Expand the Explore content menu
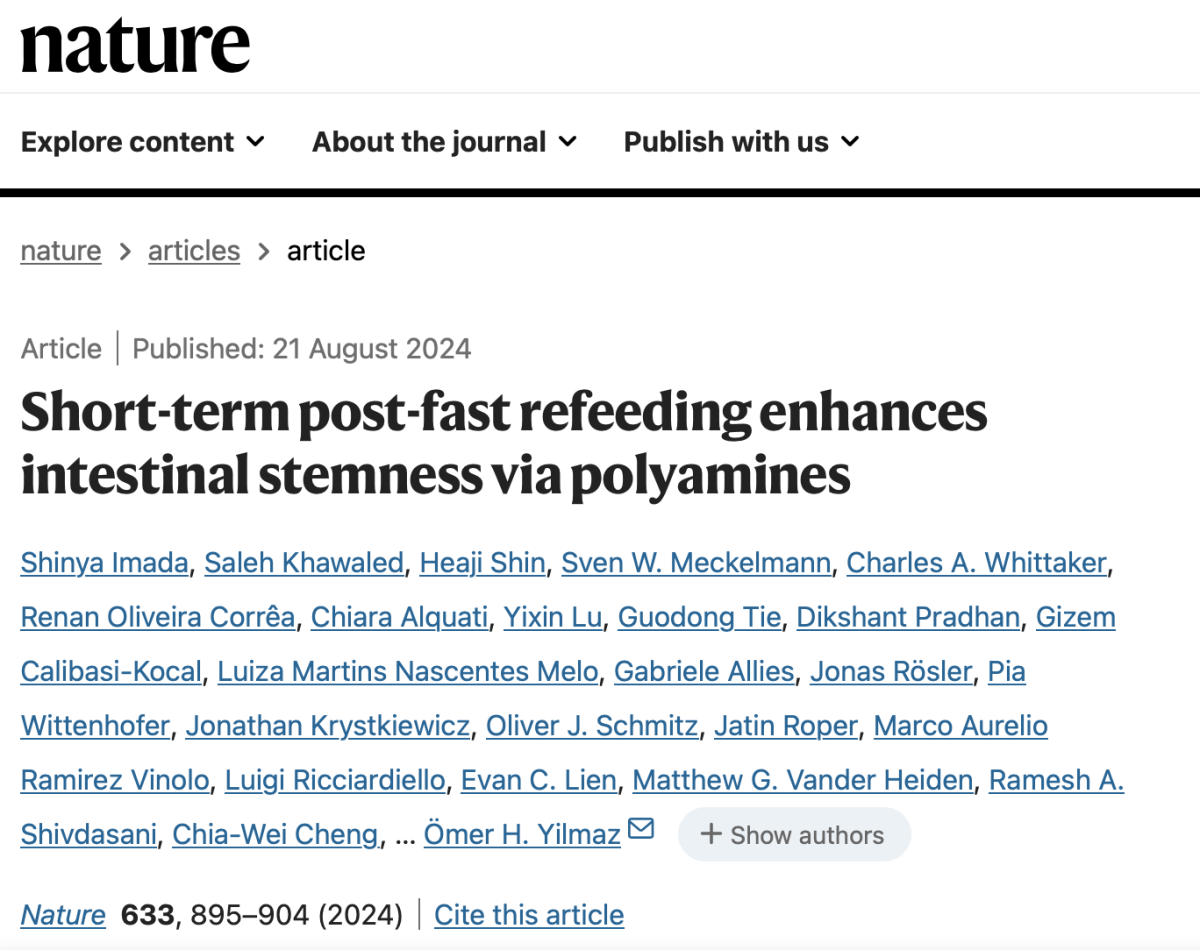This screenshot has width=1200, height=950. (x=143, y=142)
